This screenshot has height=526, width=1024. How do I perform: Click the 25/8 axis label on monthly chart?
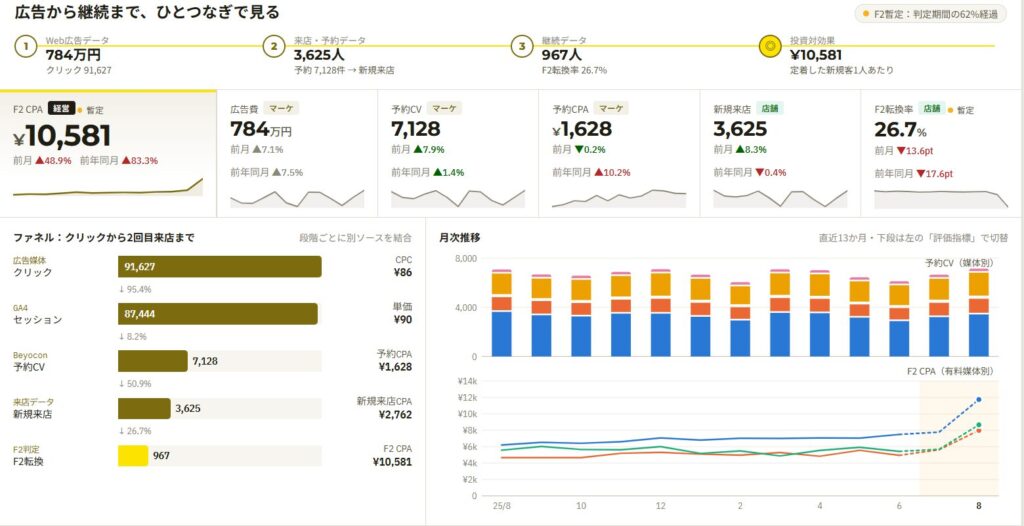tap(501, 506)
